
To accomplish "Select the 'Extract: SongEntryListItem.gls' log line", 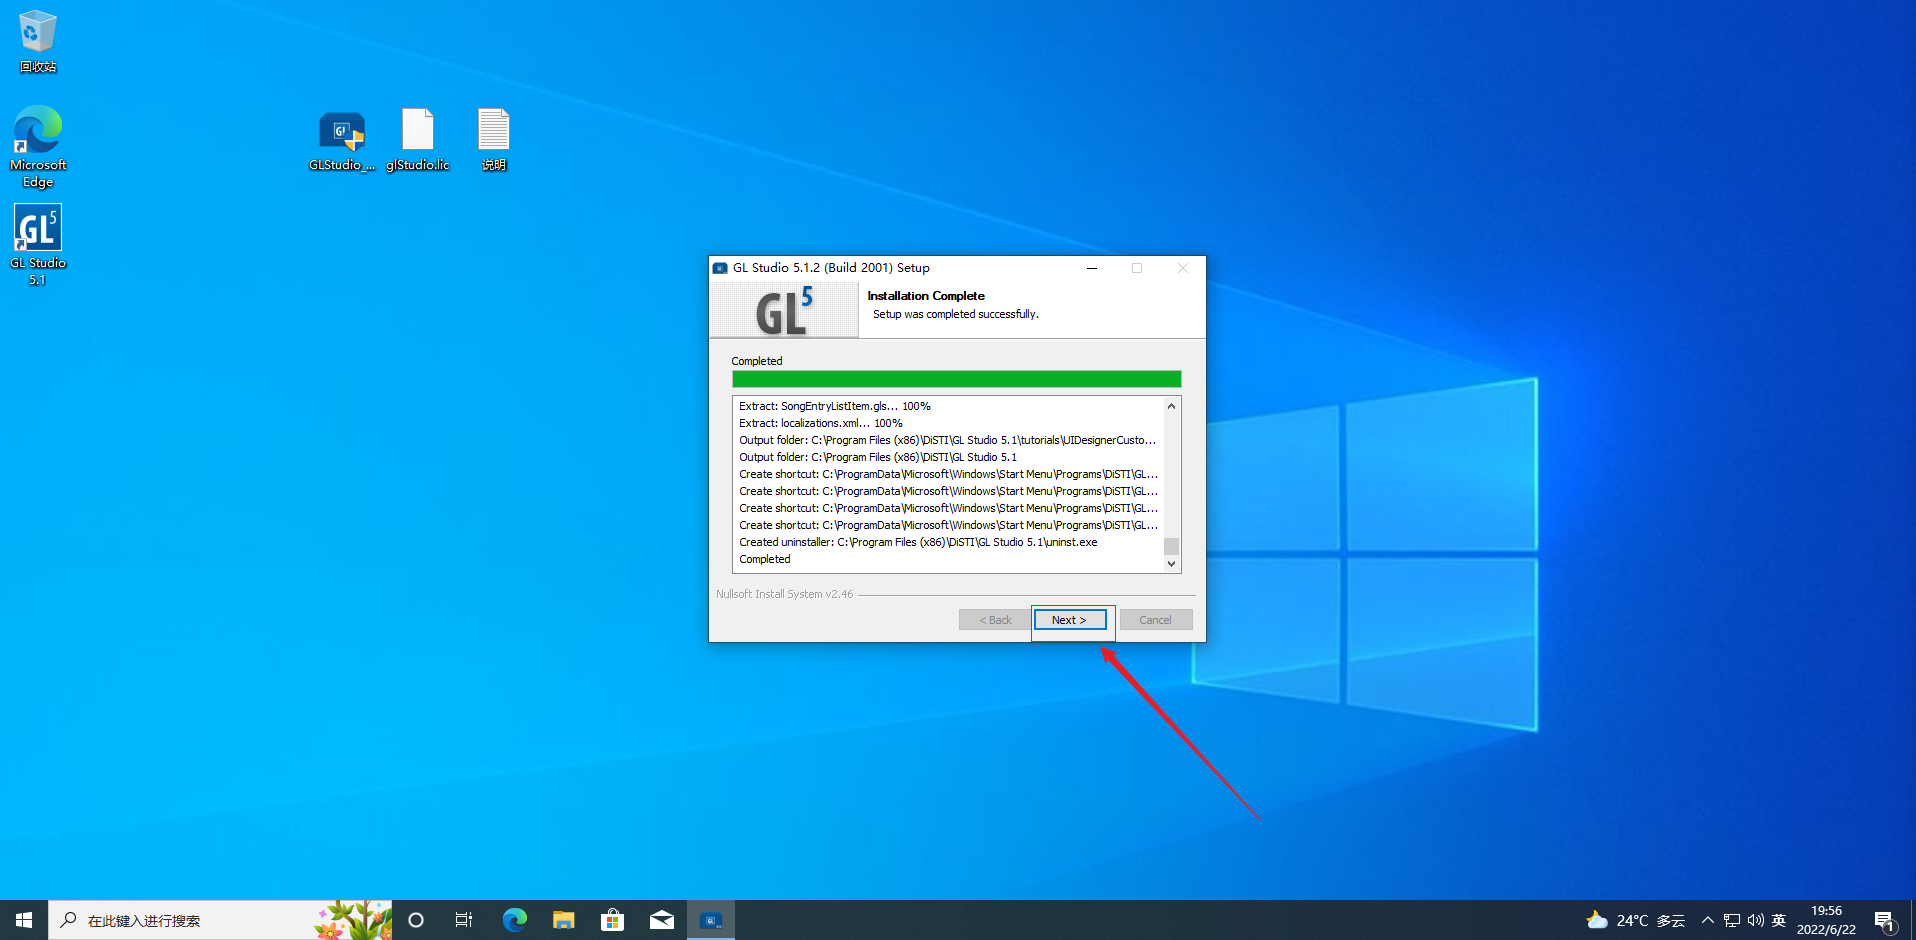I will point(835,406).
